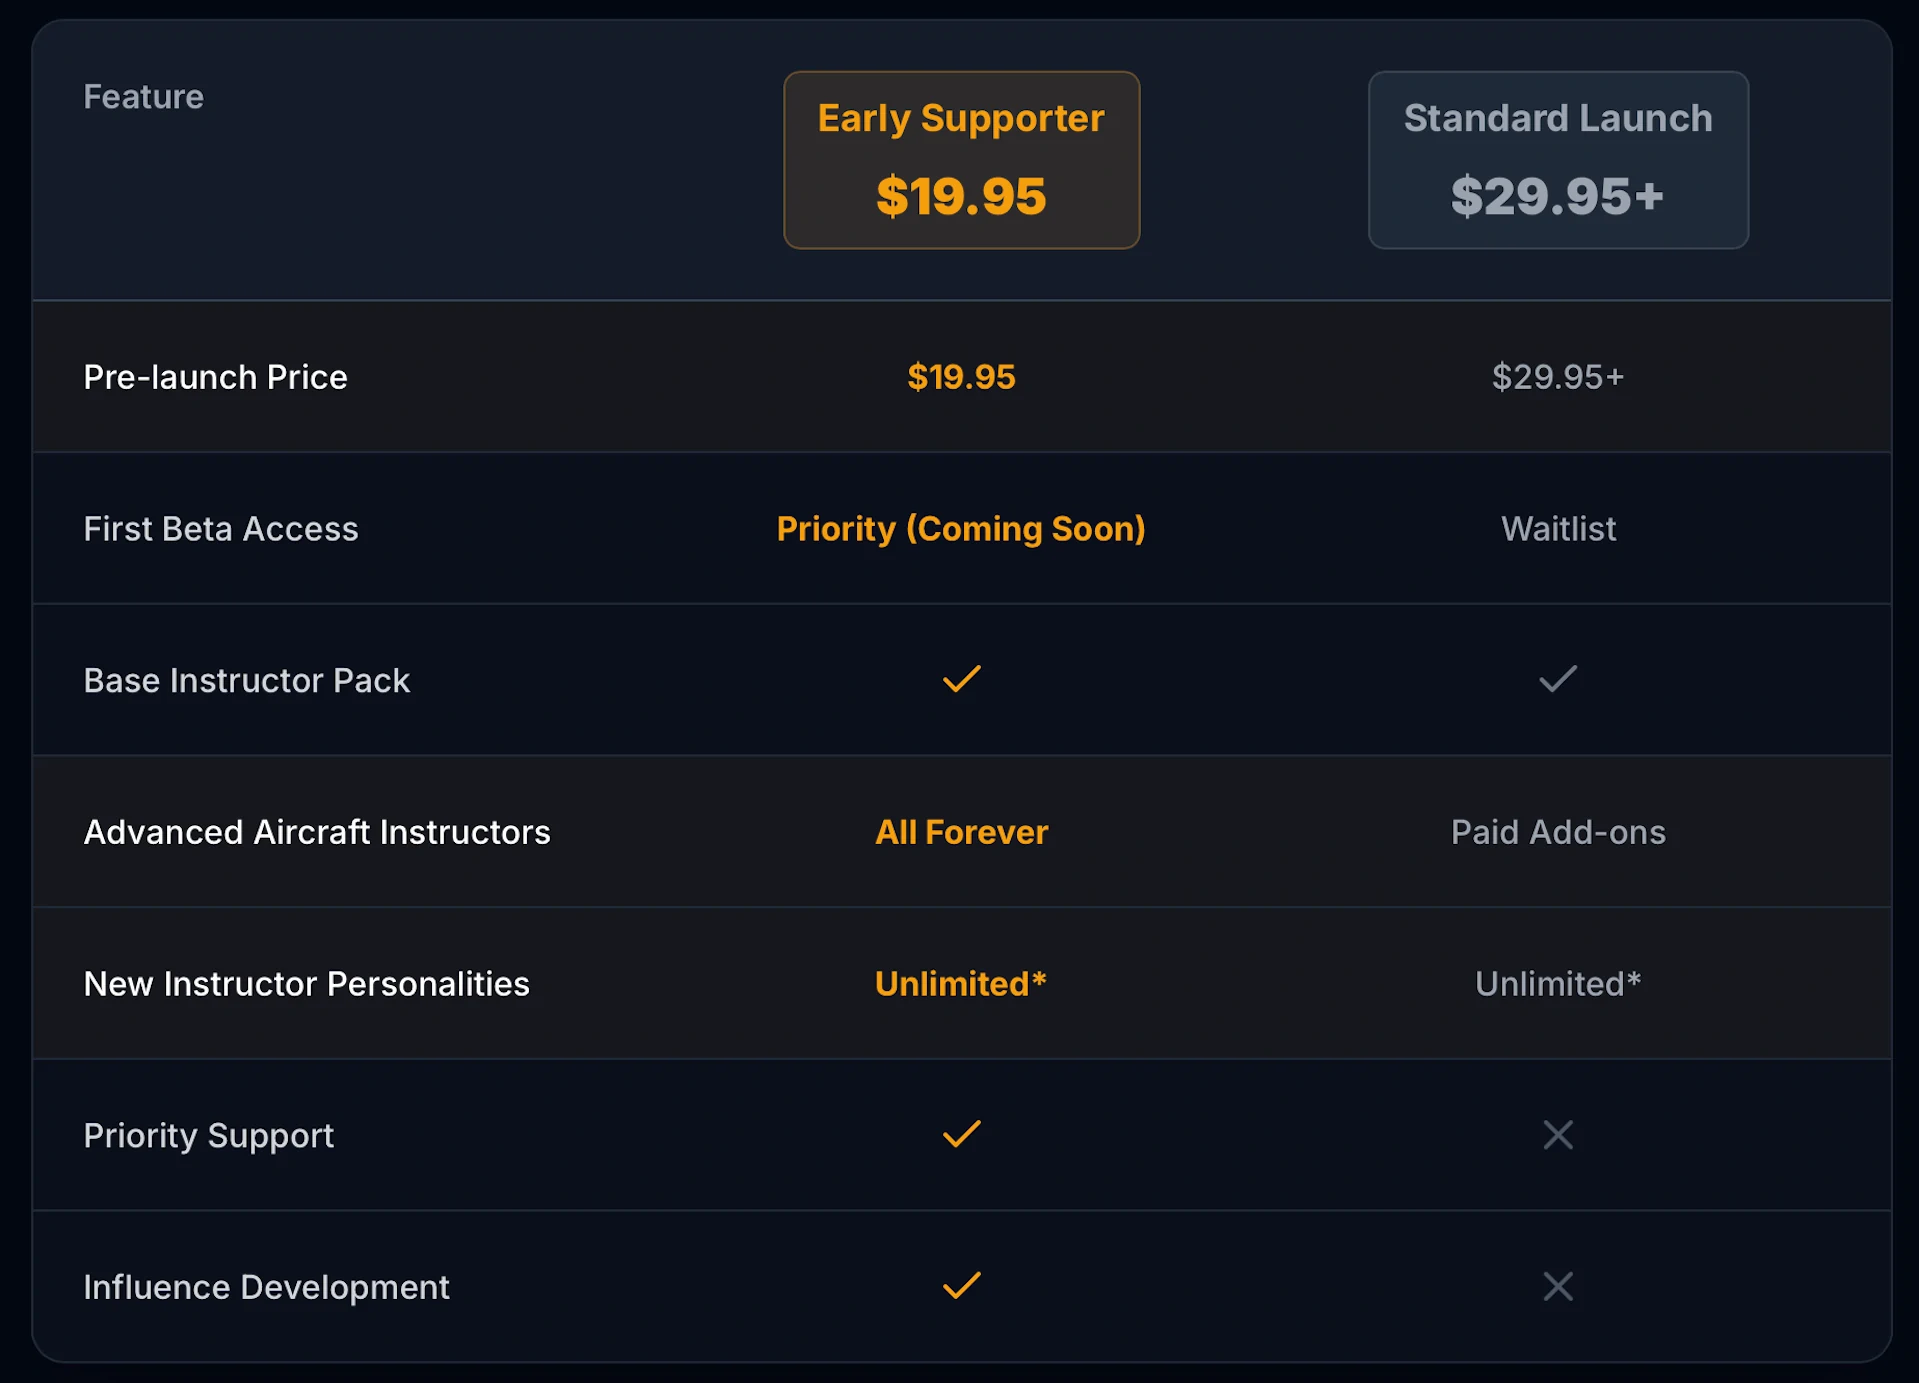Click the Early Supporter checkmark for Base Instructor Pack
The width and height of the screenshot is (1919, 1383).
pyautogui.click(x=961, y=680)
